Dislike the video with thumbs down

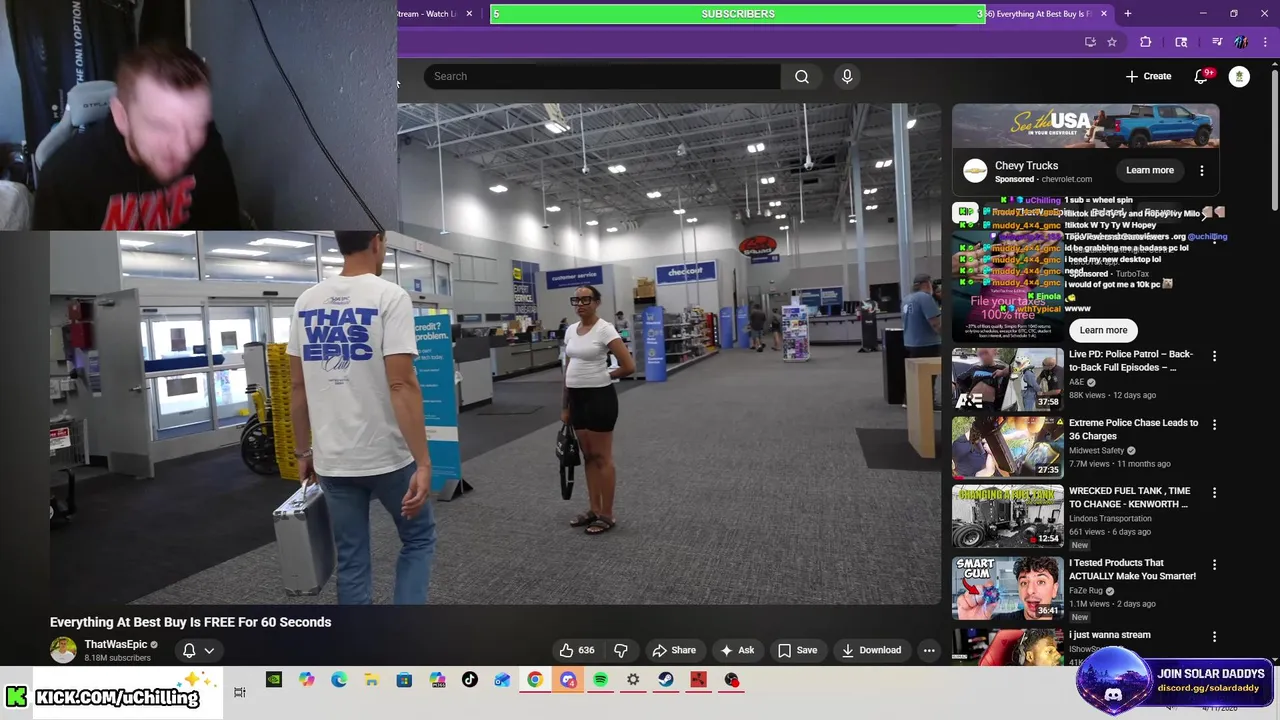[x=621, y=650]
